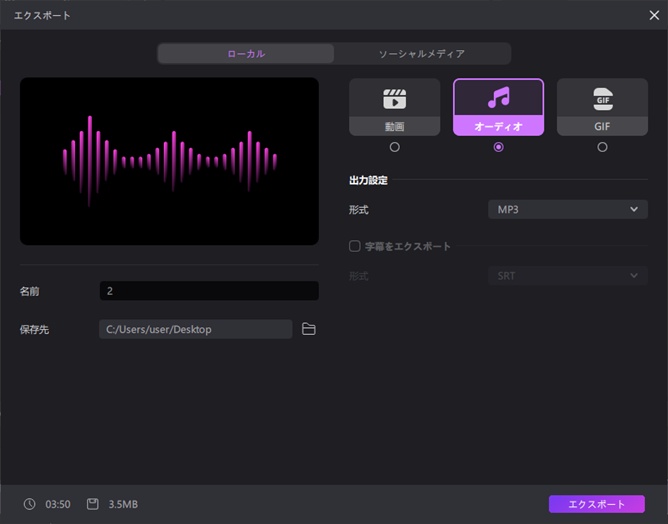Browse for save folder with folder icon

click(308, 329)
